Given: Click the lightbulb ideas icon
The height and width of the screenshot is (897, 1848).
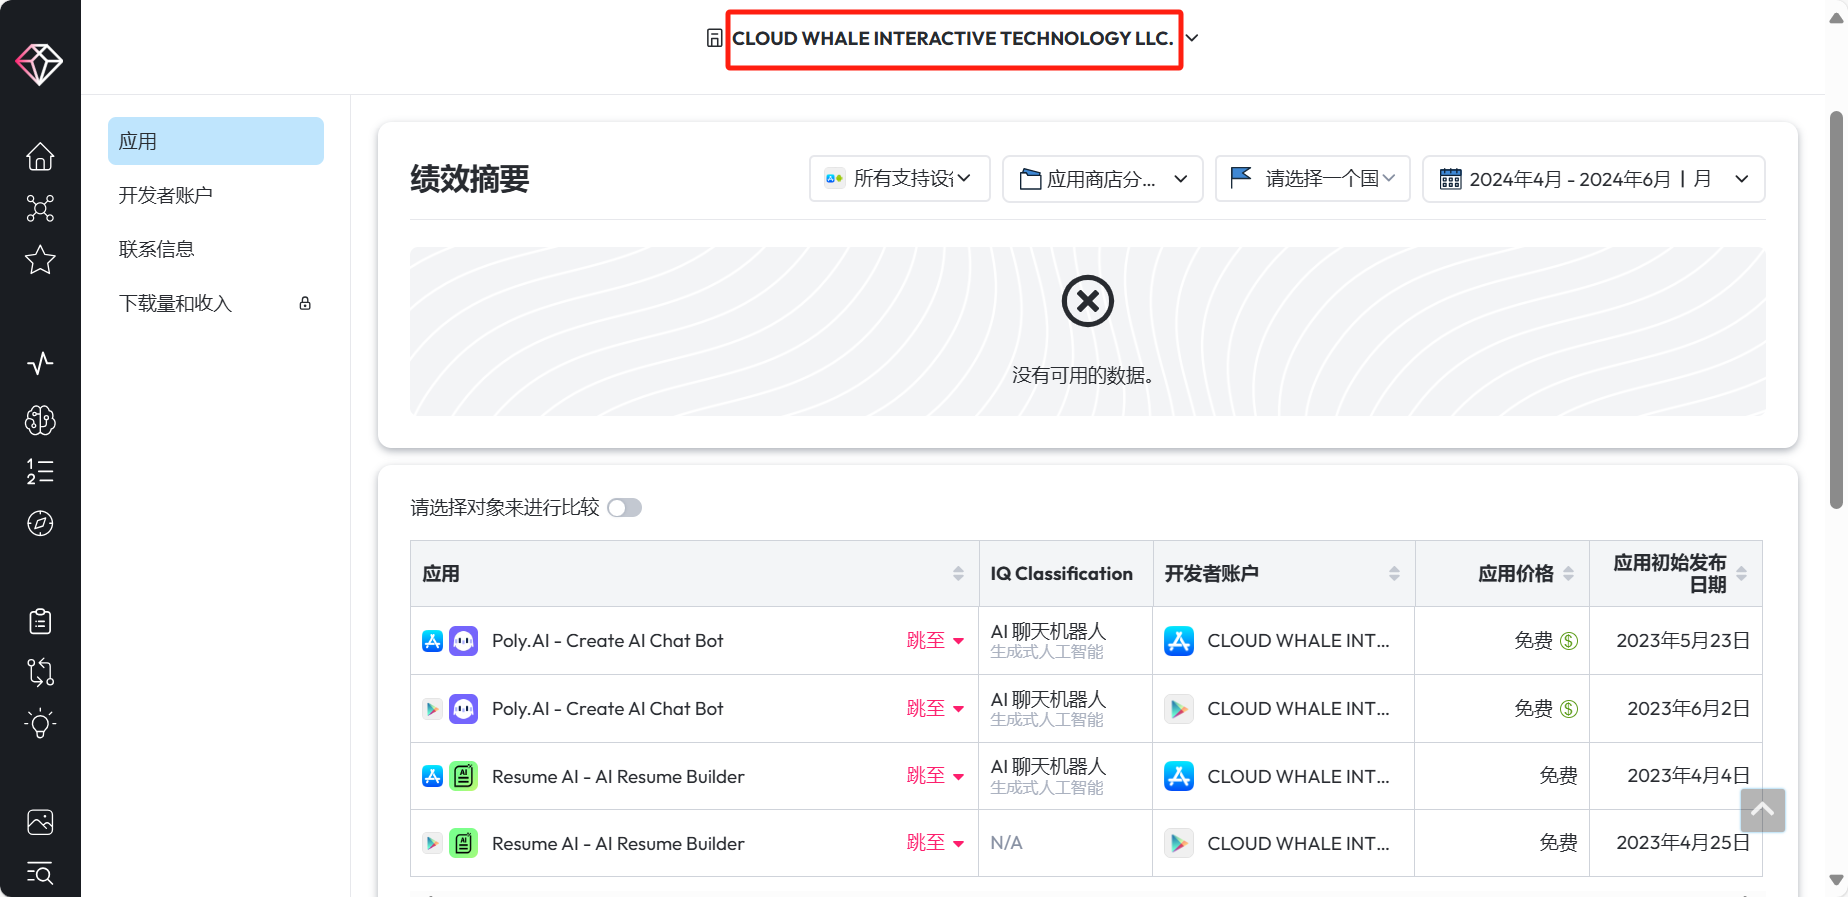Looking at the screenshot, I should [40, 724].
